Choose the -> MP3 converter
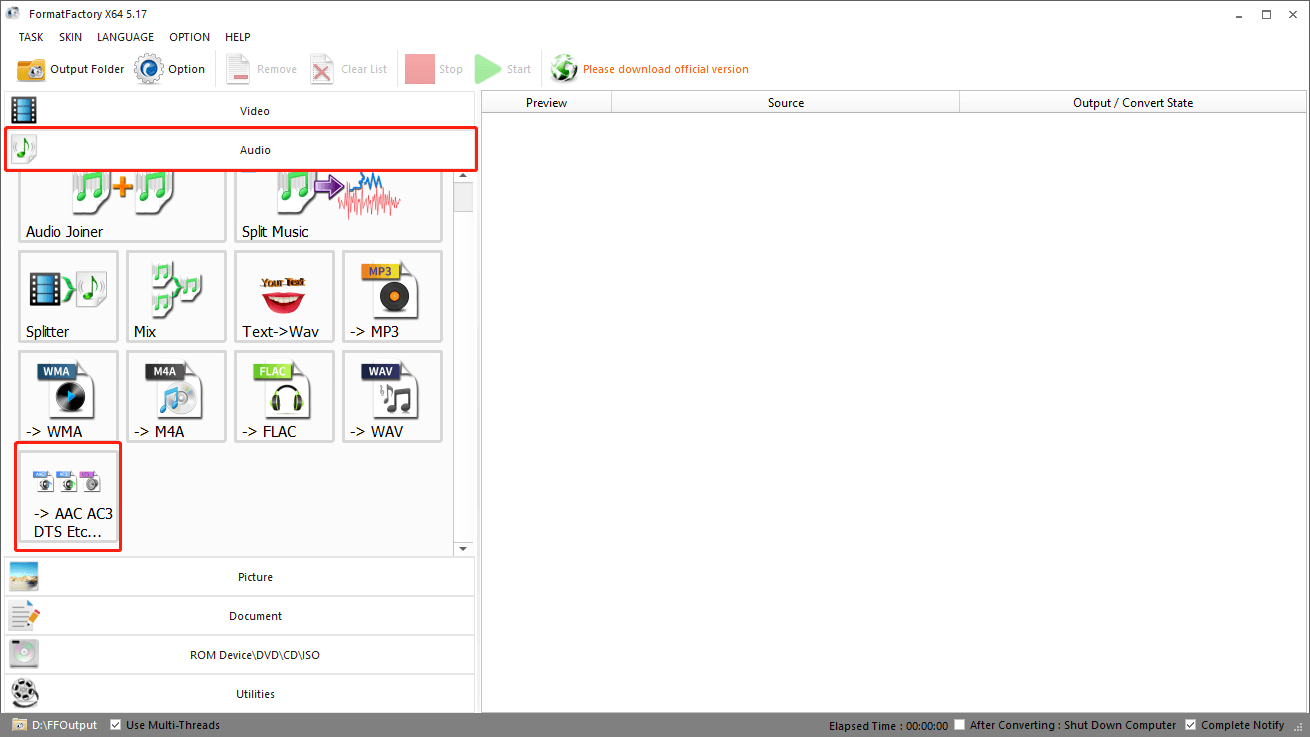The image size is (1310, 737). point(392,296)
